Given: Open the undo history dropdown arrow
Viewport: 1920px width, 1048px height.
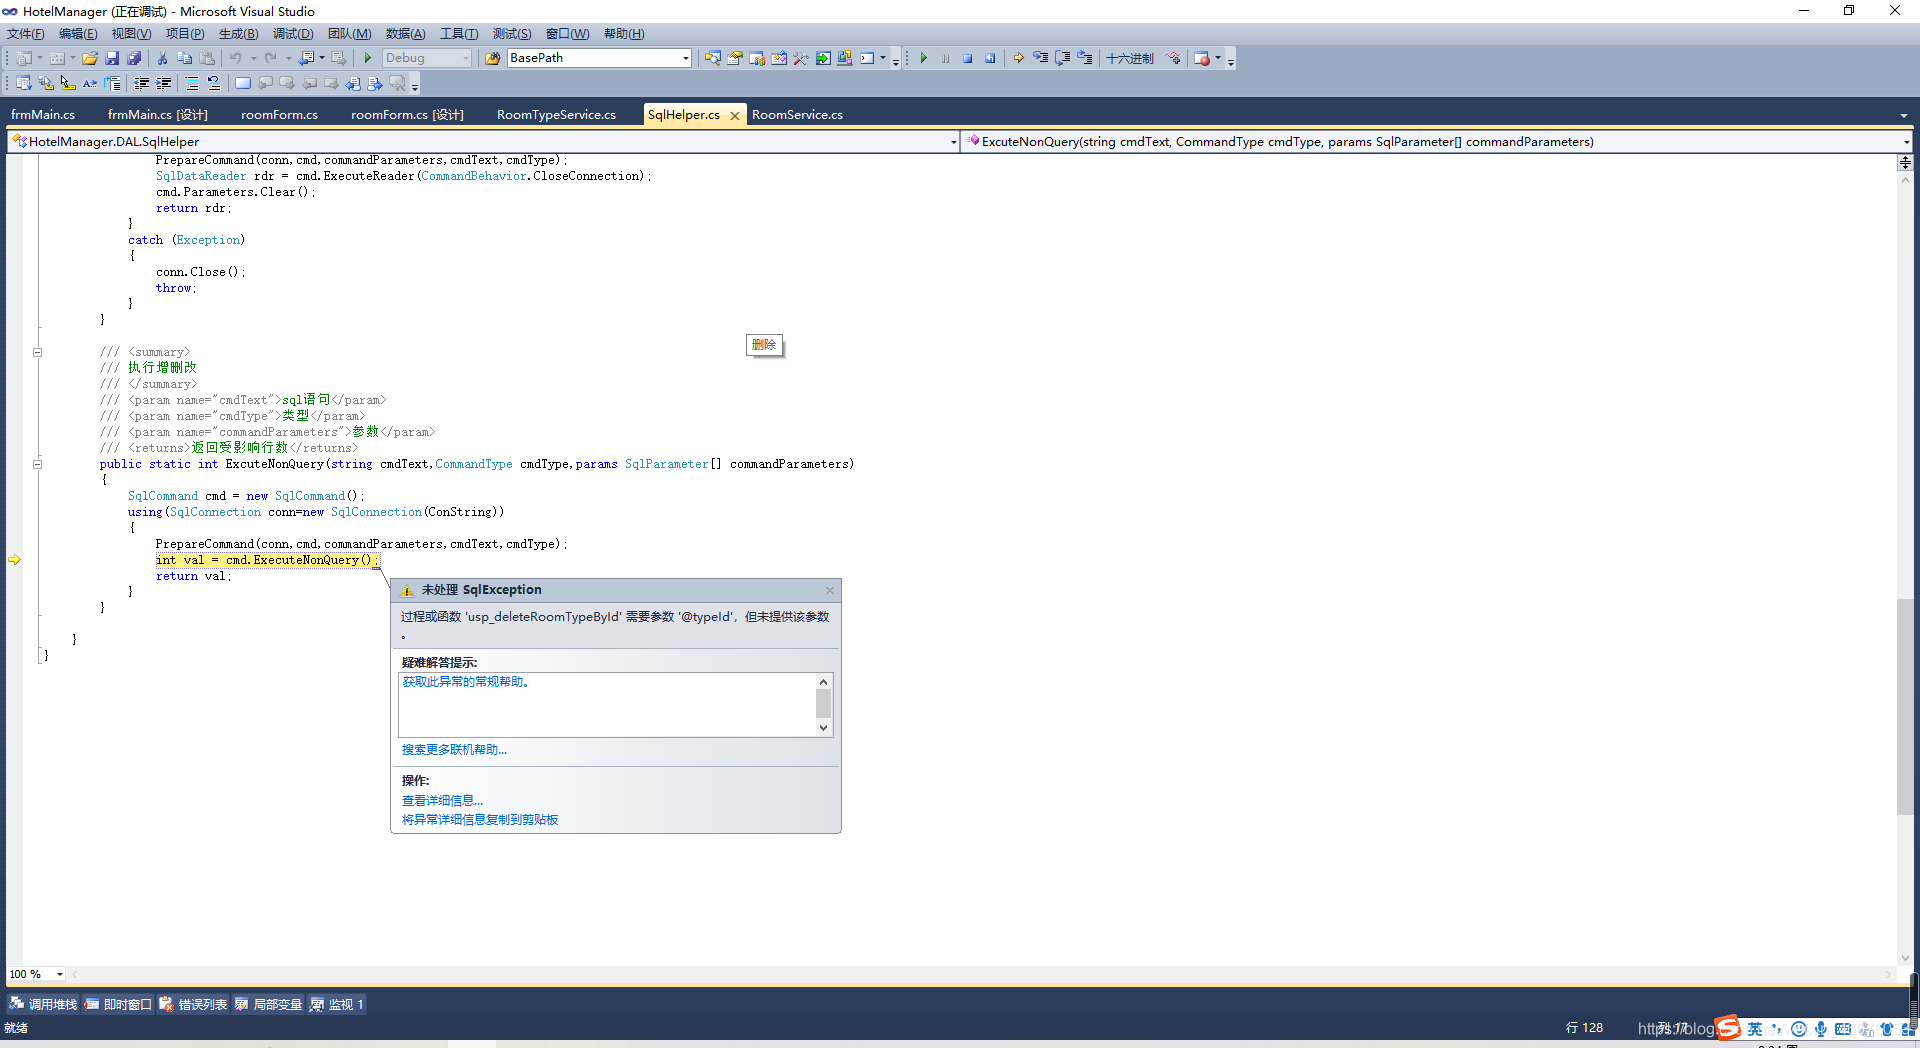Looking at the screenshot, I should pyautogui.click(x=254, y=59).
